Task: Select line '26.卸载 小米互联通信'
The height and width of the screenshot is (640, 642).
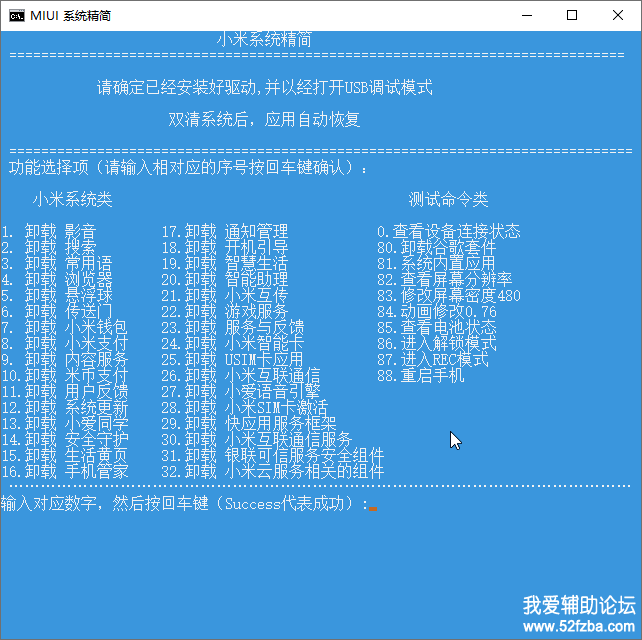Action: pyautogui.click(x=241, y=375)
